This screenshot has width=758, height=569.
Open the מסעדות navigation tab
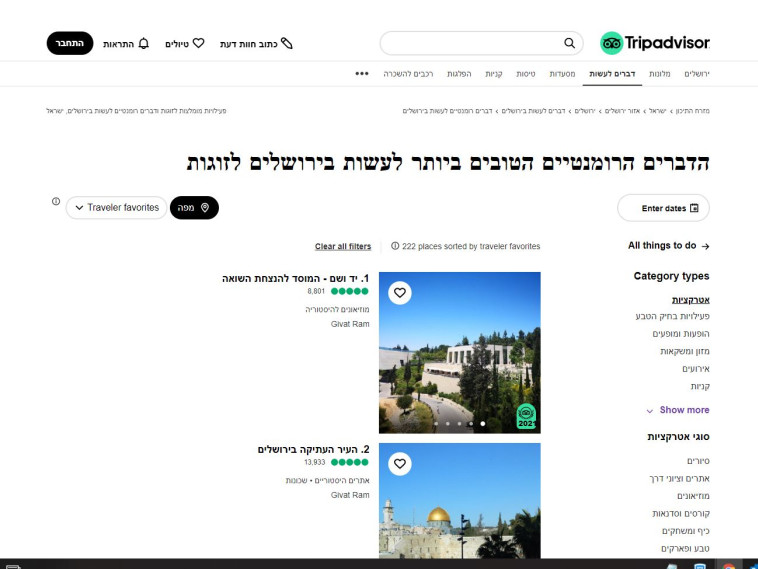[562, 73]
